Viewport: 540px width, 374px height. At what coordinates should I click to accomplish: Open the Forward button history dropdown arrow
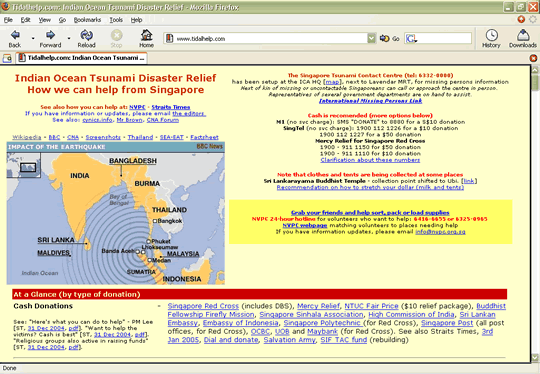point(69,38)
